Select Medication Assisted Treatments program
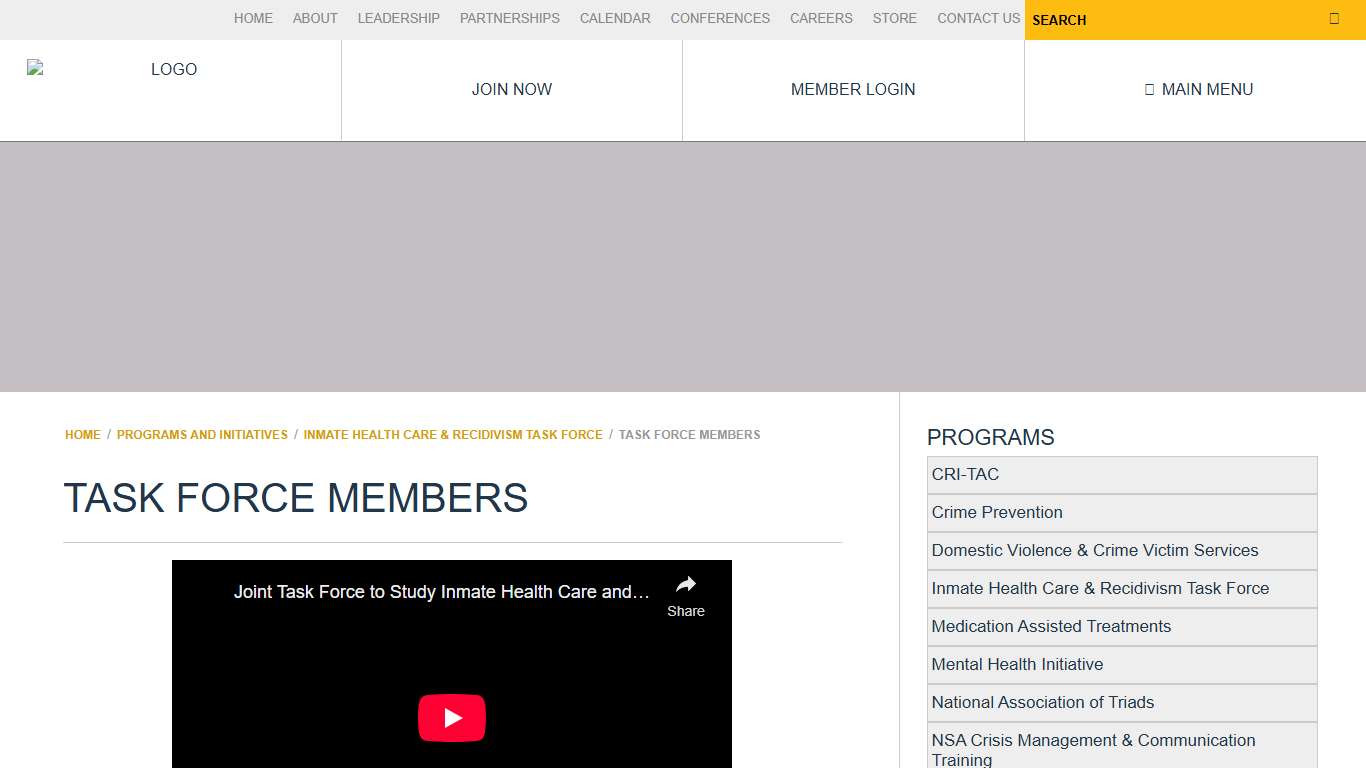This screenshot has height=768, width=1366. pyautogui.click(x=1051, y=626)
